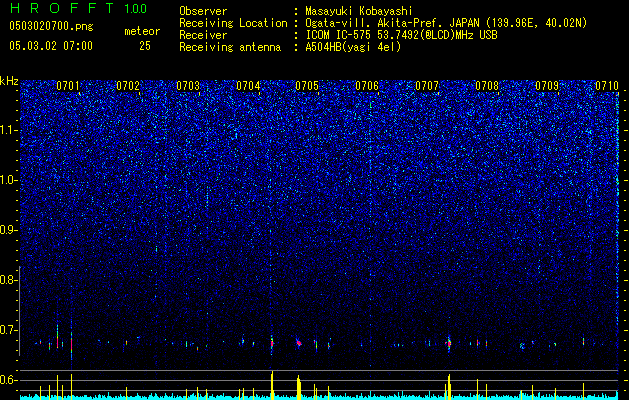
Task: Click the 1.1 frequency axis label
Action: click(9, 130)
